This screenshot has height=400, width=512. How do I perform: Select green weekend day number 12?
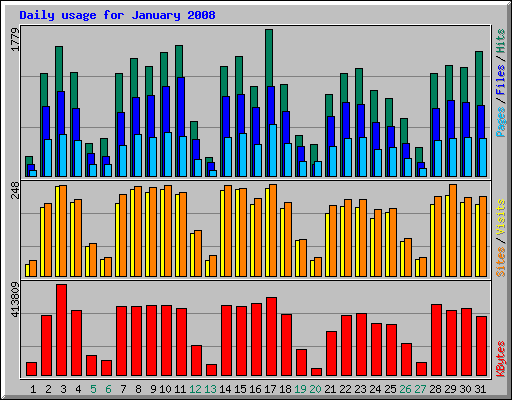point(195,389)
